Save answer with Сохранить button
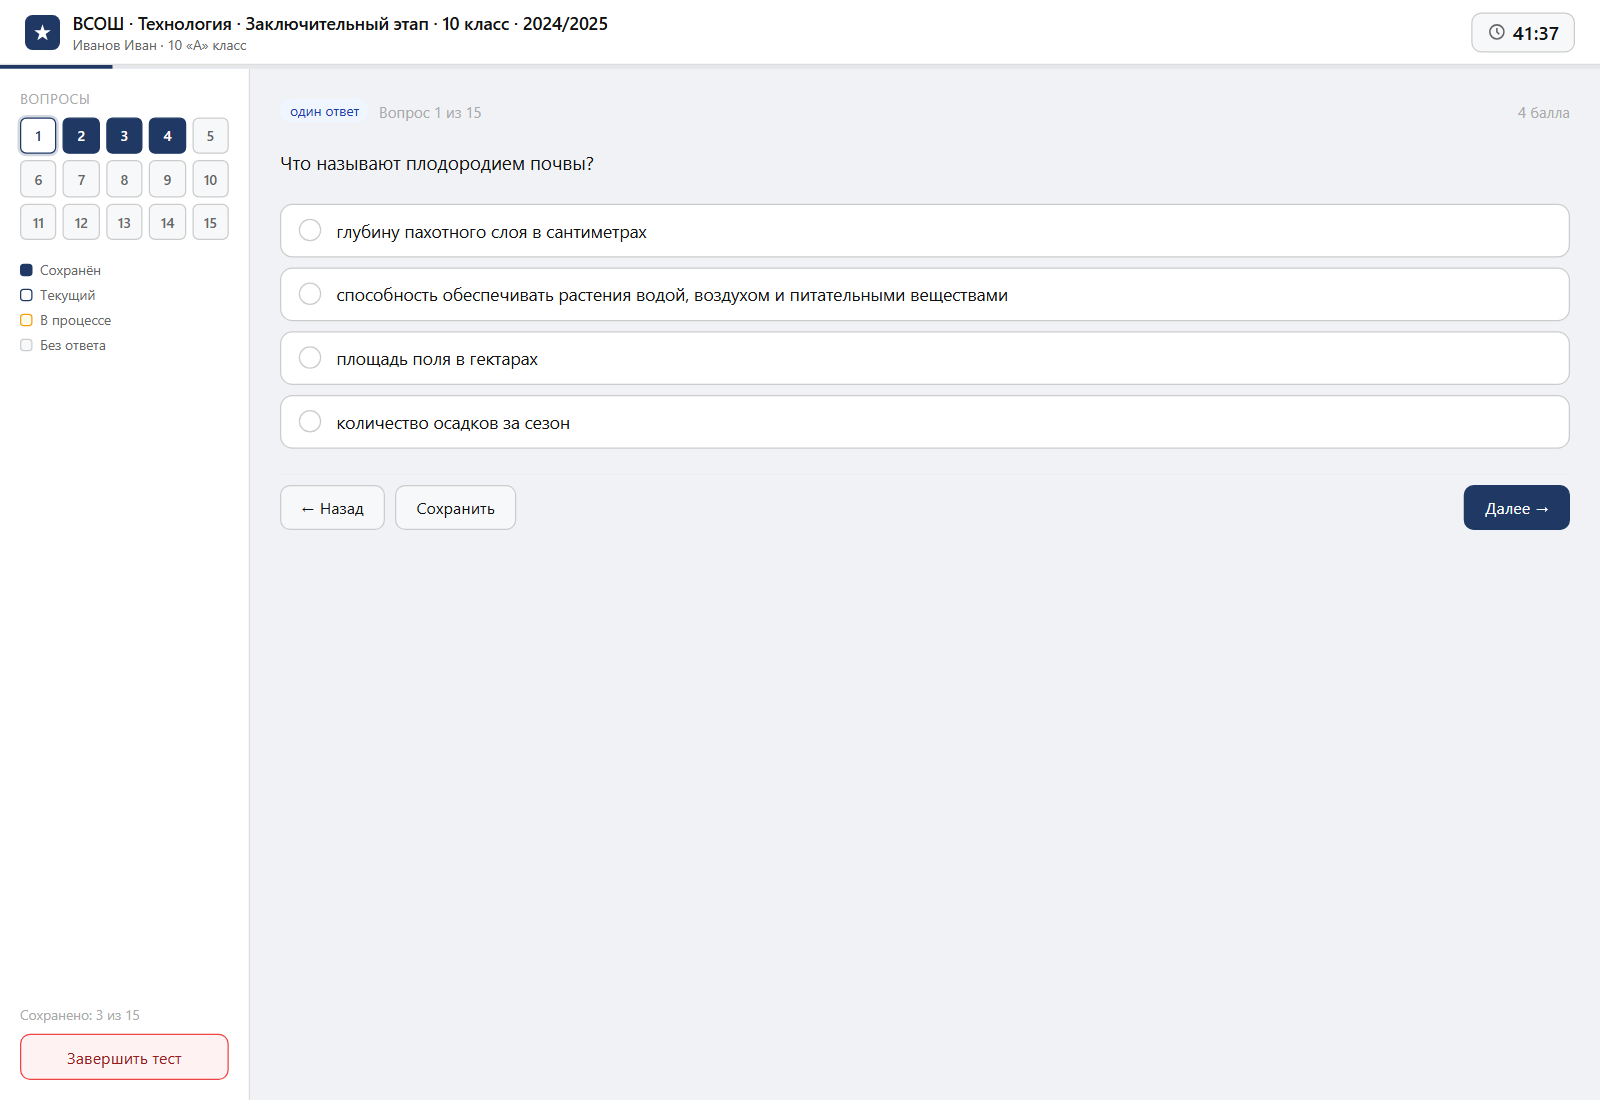 455,508
